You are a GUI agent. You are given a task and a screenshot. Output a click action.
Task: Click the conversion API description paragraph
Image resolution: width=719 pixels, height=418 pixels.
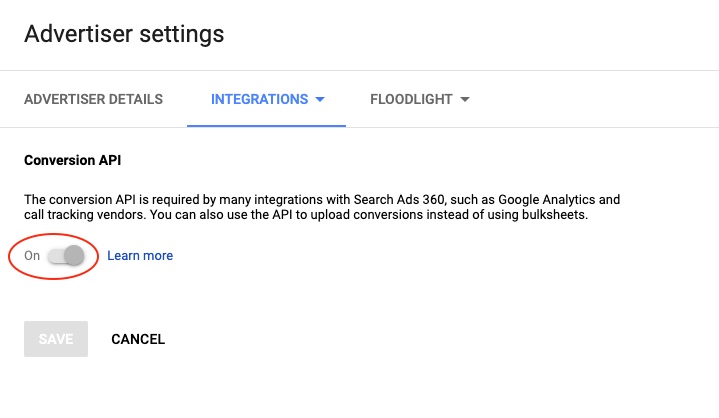point(322,207)
